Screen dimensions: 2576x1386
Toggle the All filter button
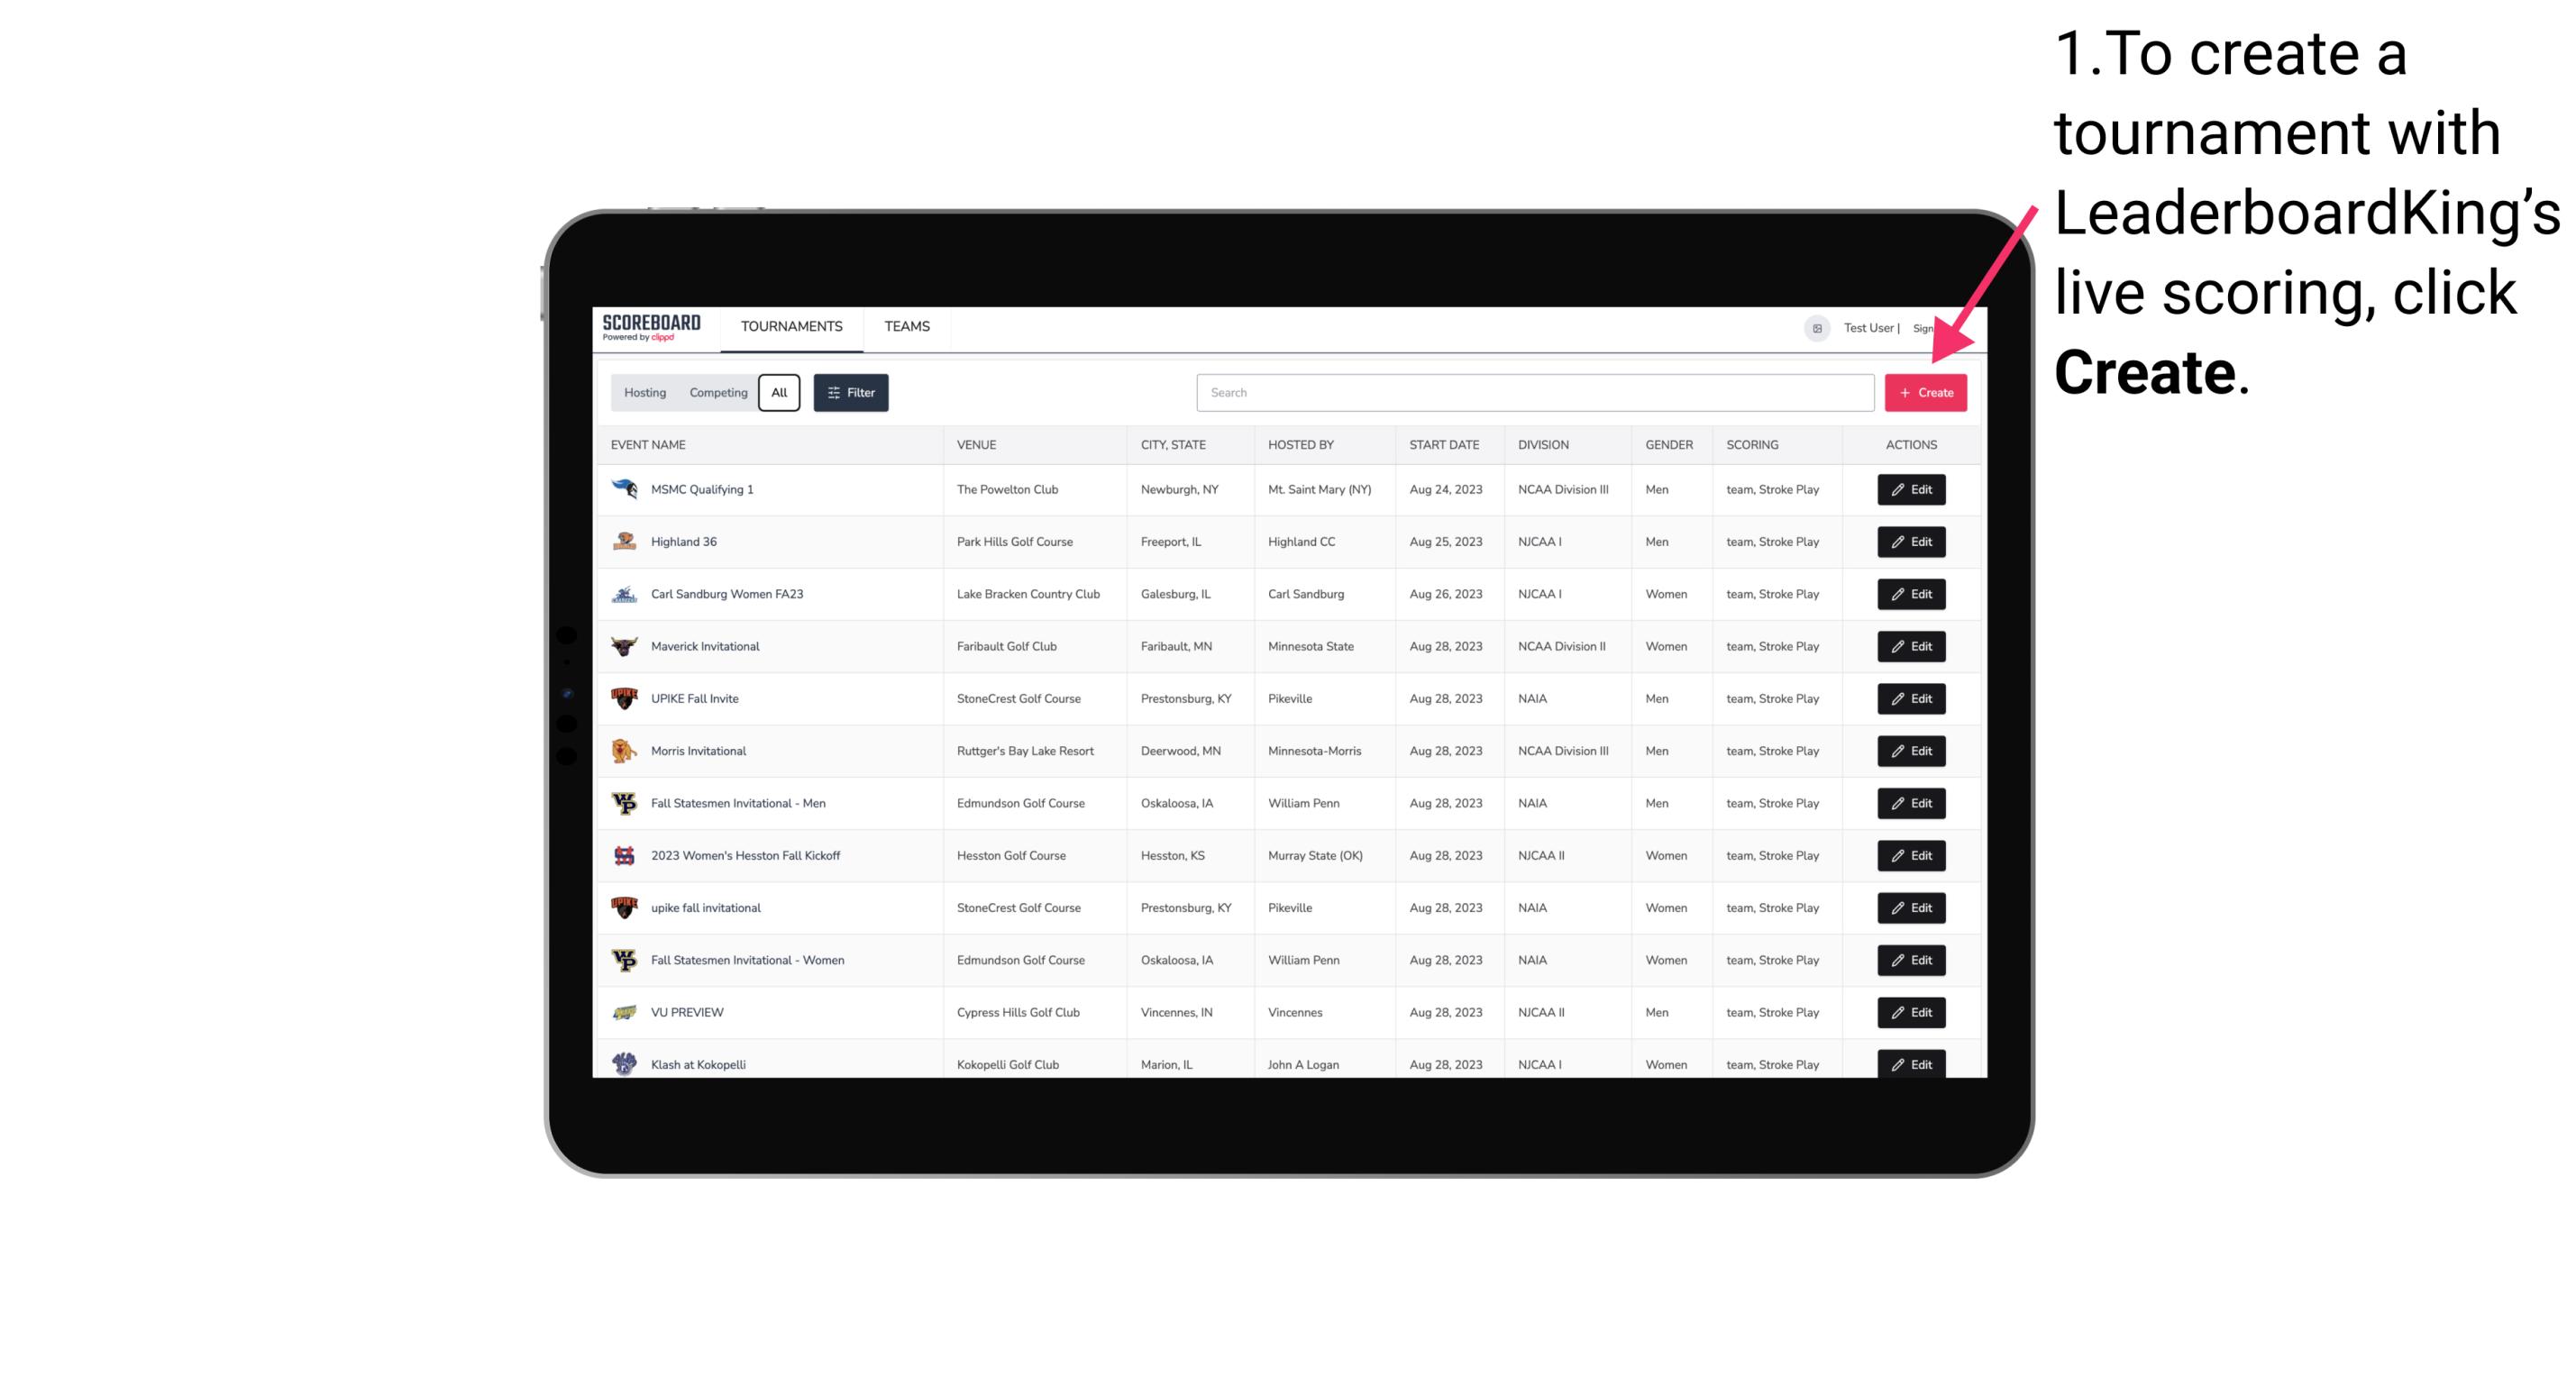779,393
